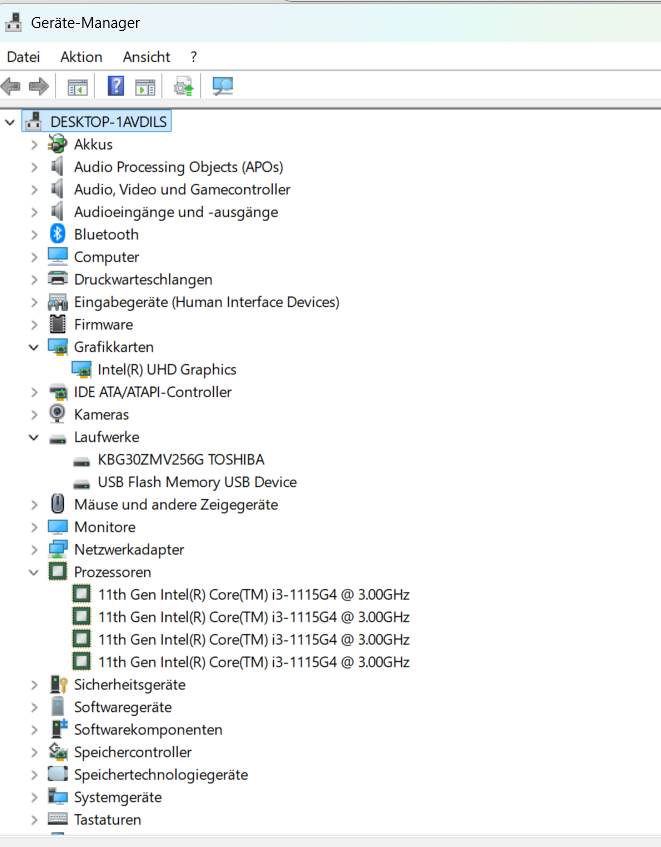Expand the Netzwerkadapter category
The height and width of the screenshot is (847, 661).
pos(34,550)
